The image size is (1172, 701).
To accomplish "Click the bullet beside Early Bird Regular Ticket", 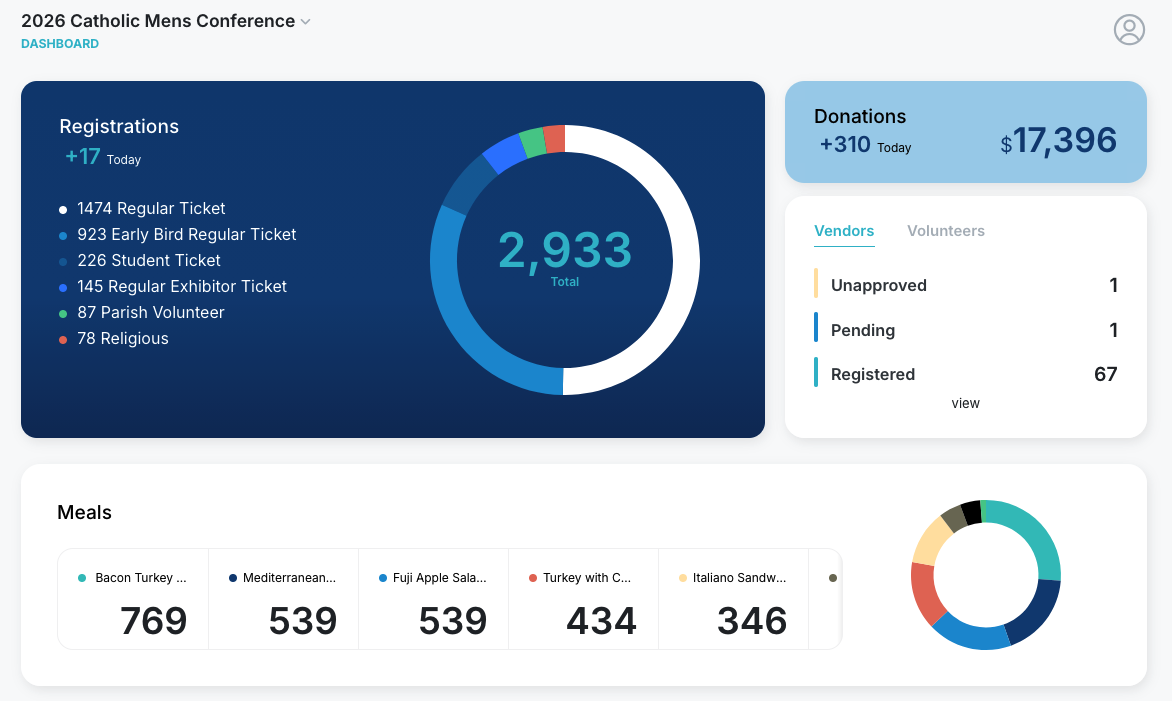I will (63, 234).
